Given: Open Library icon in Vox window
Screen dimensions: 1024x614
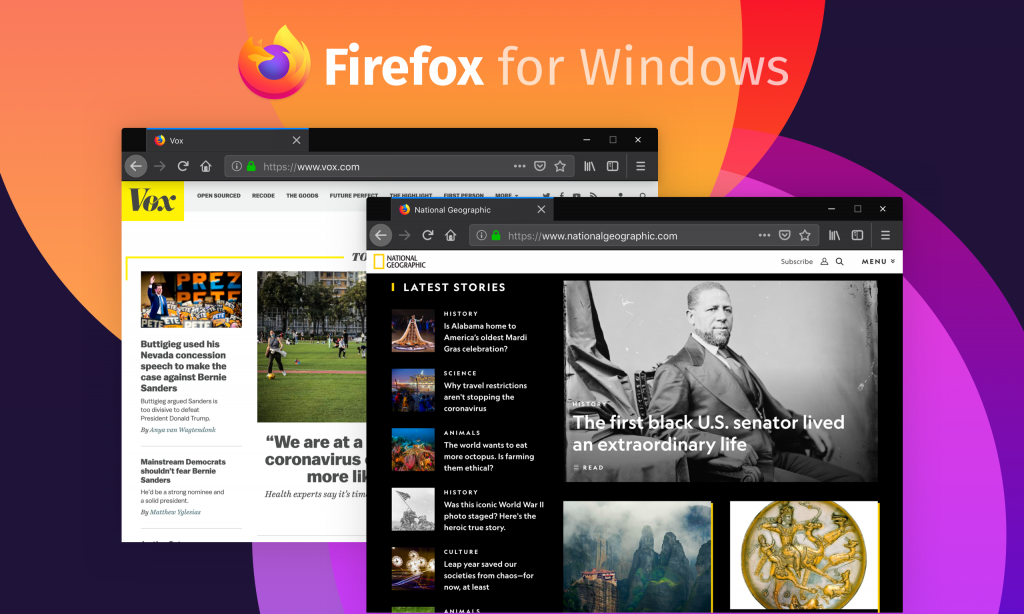Looking at the screenshot, I should [x=590, y=166].
